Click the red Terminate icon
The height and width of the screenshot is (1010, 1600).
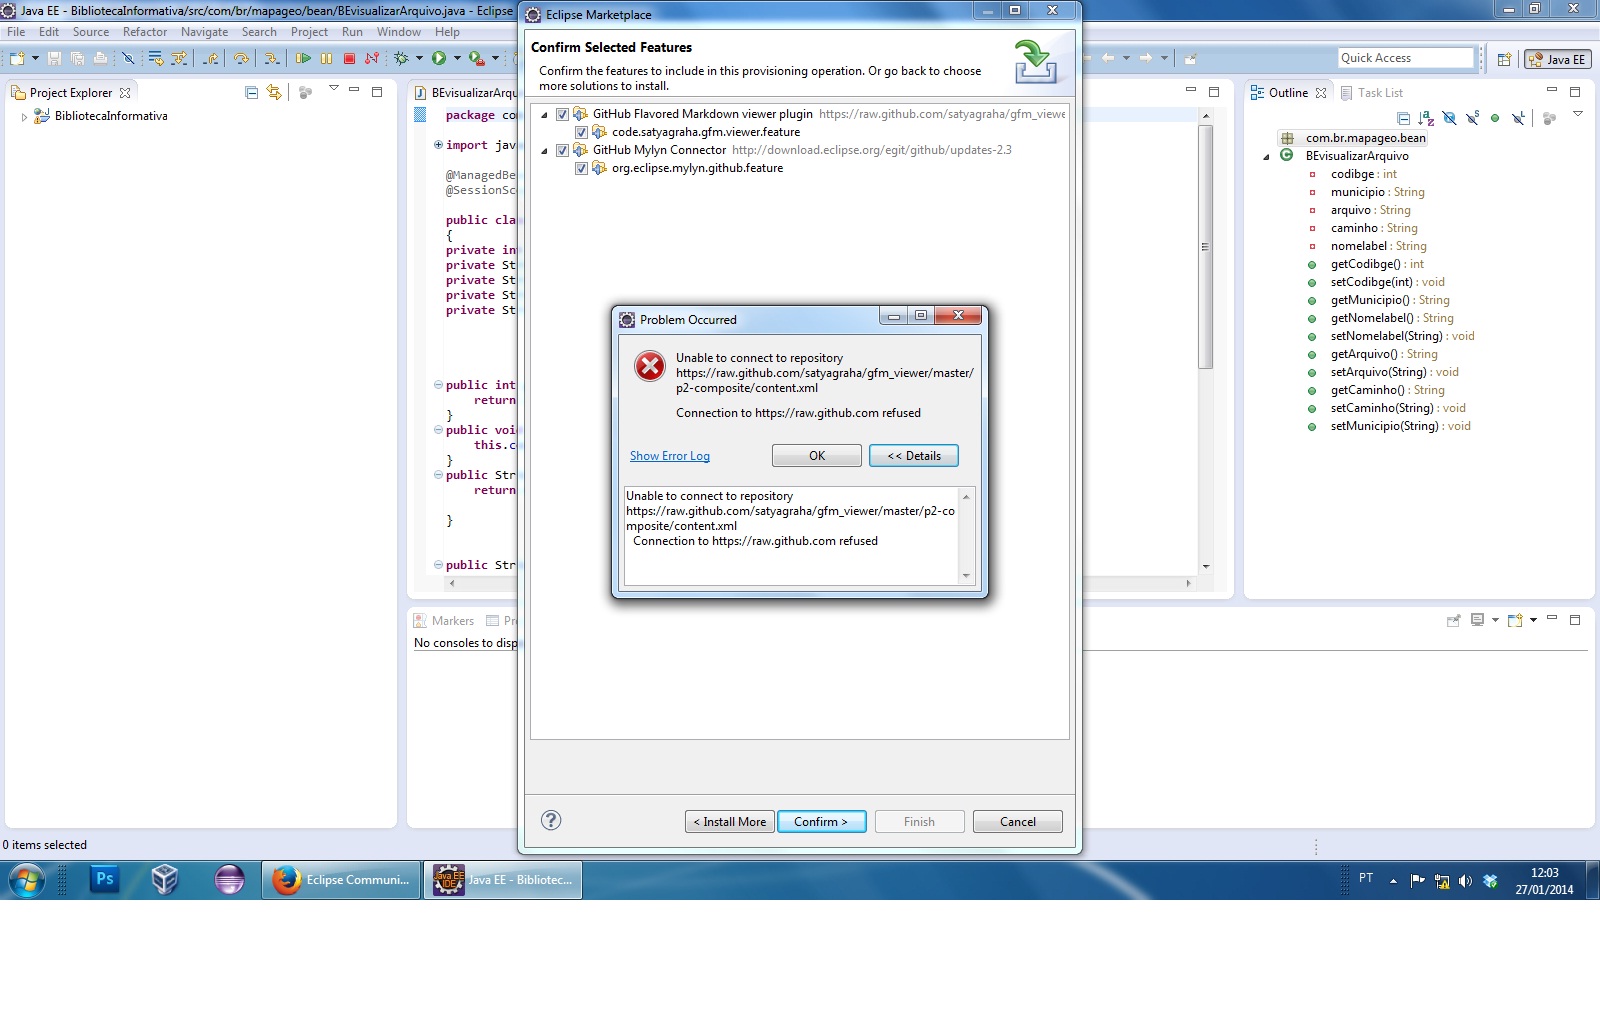349,58
